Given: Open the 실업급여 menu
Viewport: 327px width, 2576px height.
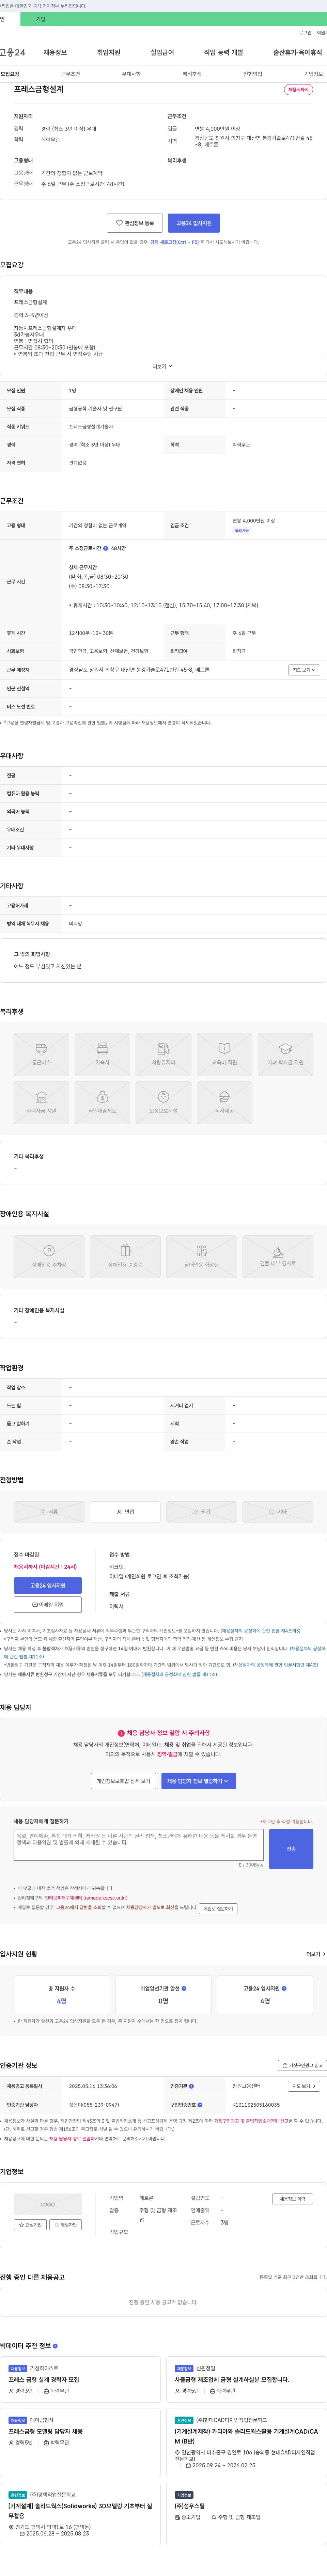Looking at the screenshot, I should tap(162, 52).
